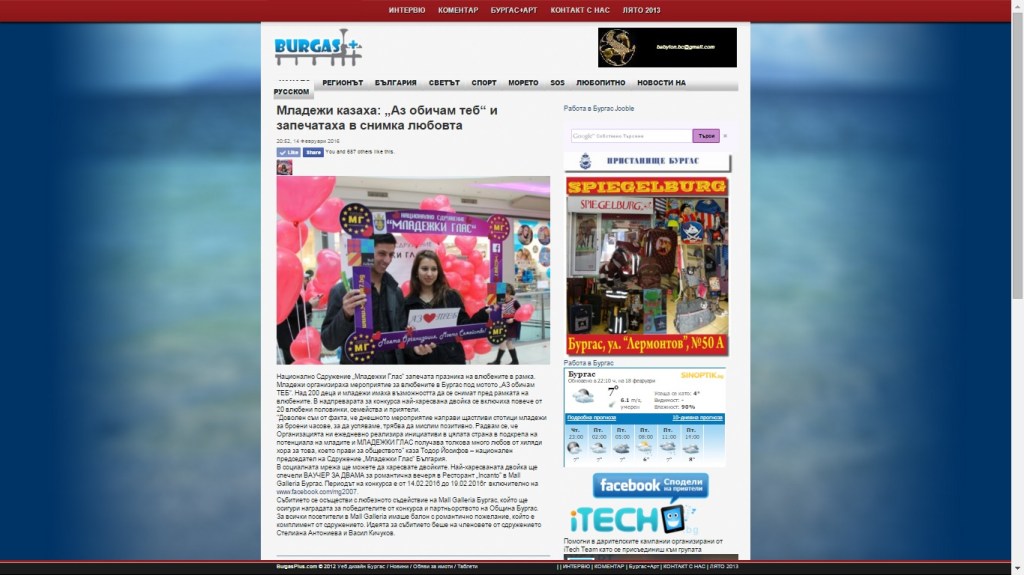This screenshot has width=1024, height=575.
Task: Select ИНТЕРВЮ in the top red bar
Action: pyautogui.click(x=407, y=10)
